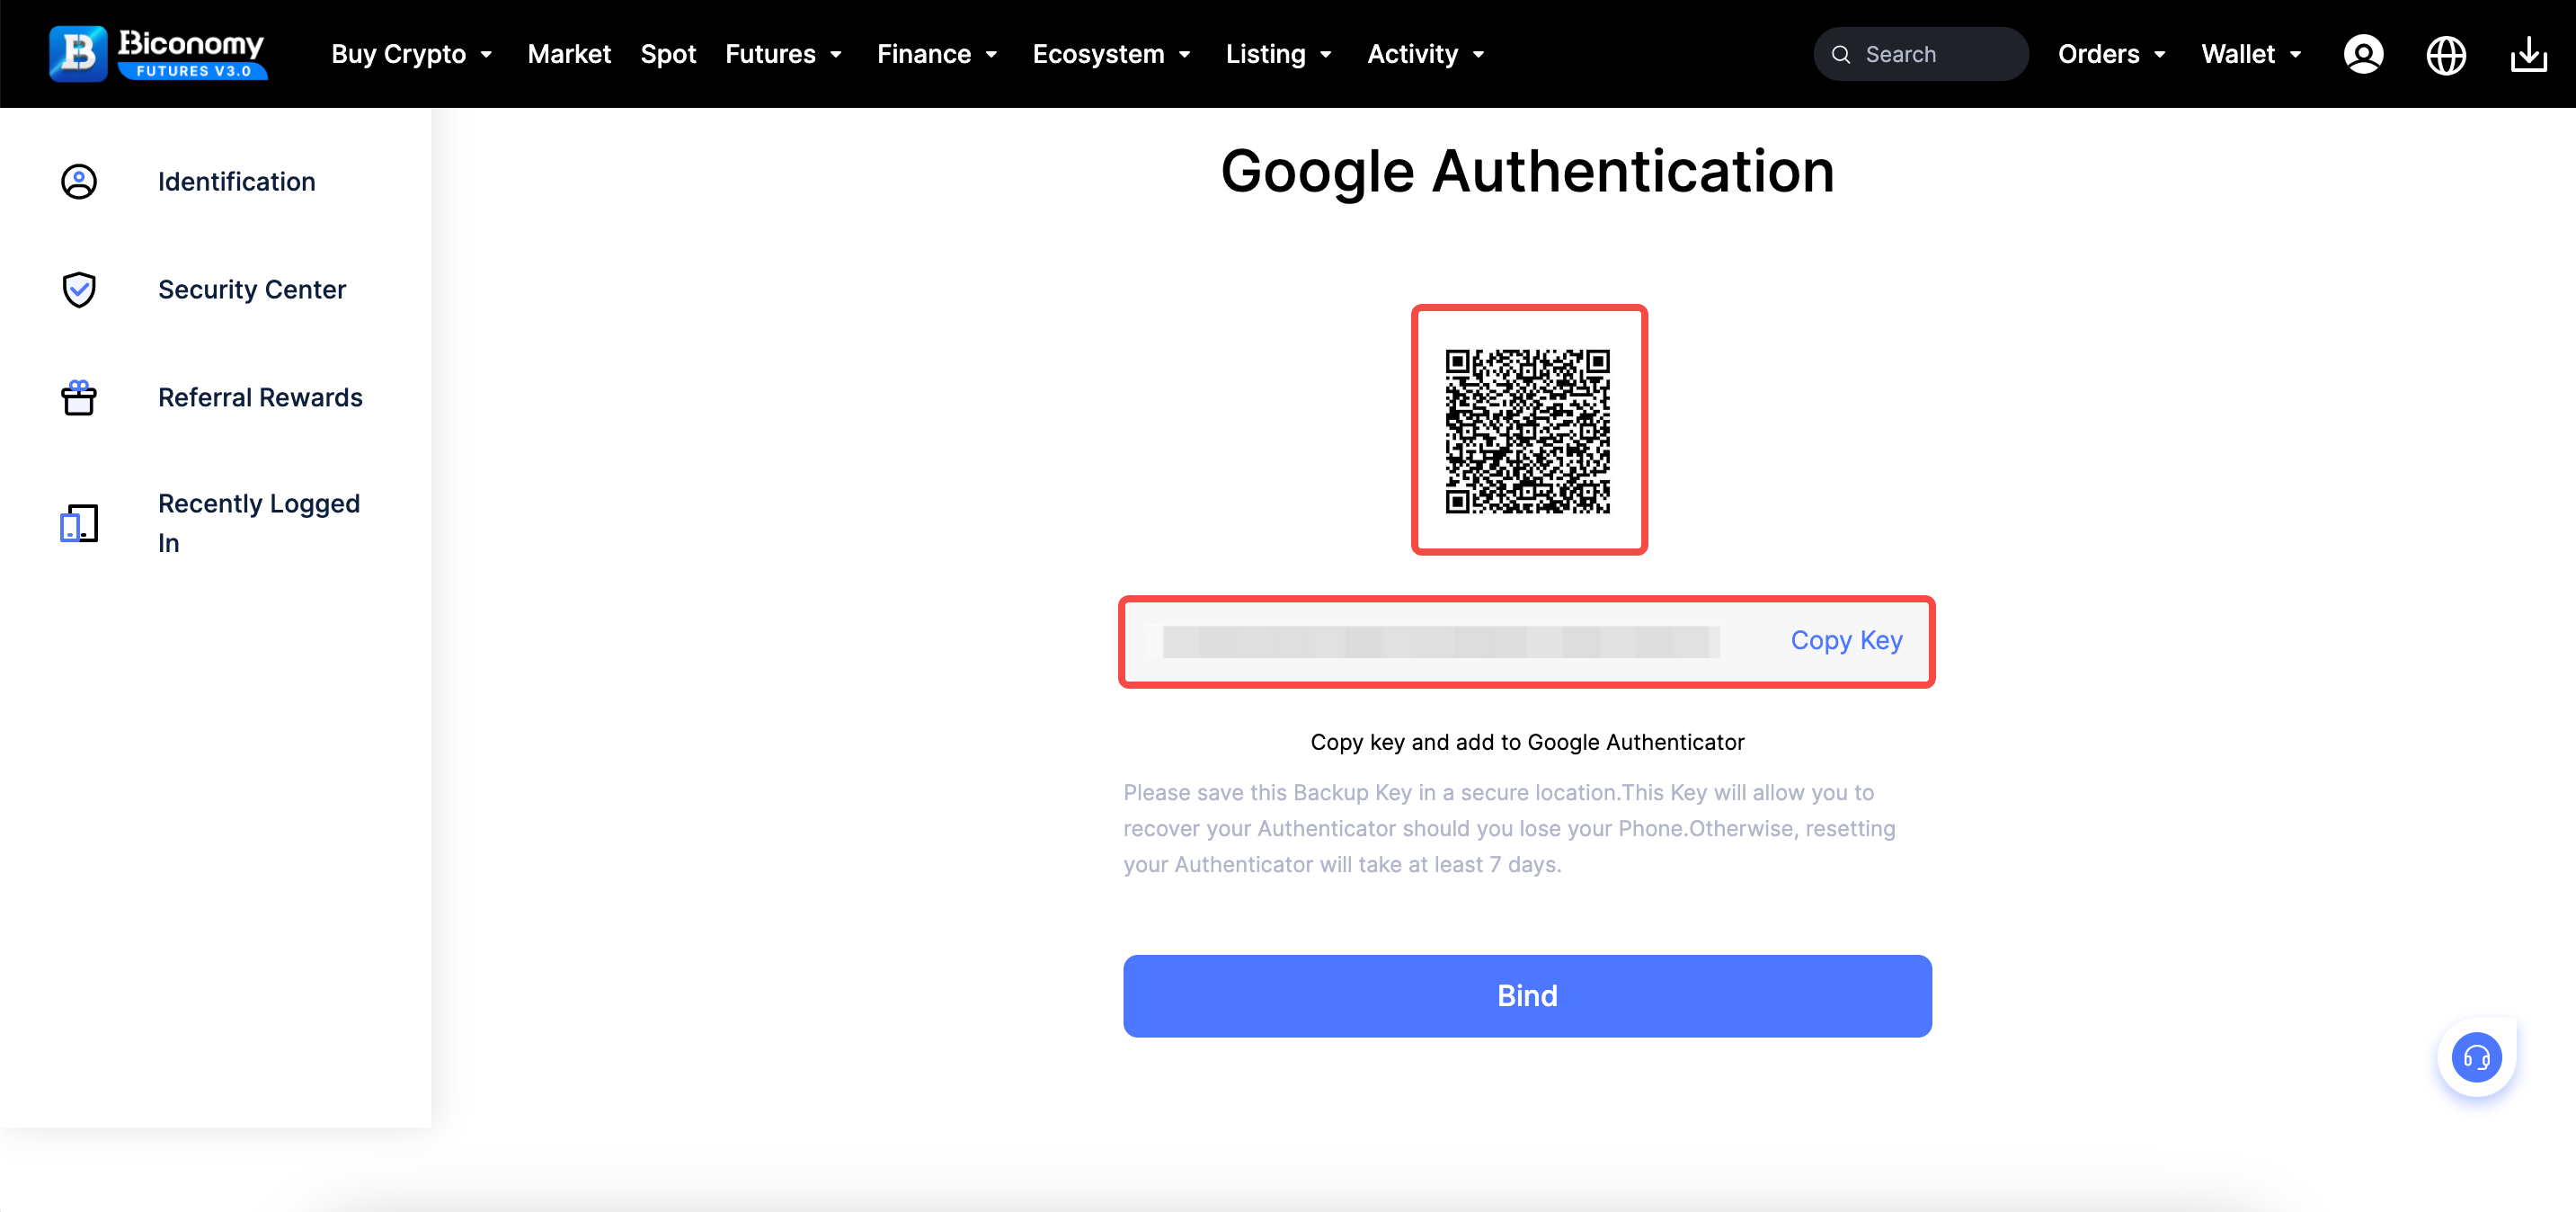Click the Google Authenticator QR code
Screen dimensions: 2576x1212
[x=1528, y=430]
